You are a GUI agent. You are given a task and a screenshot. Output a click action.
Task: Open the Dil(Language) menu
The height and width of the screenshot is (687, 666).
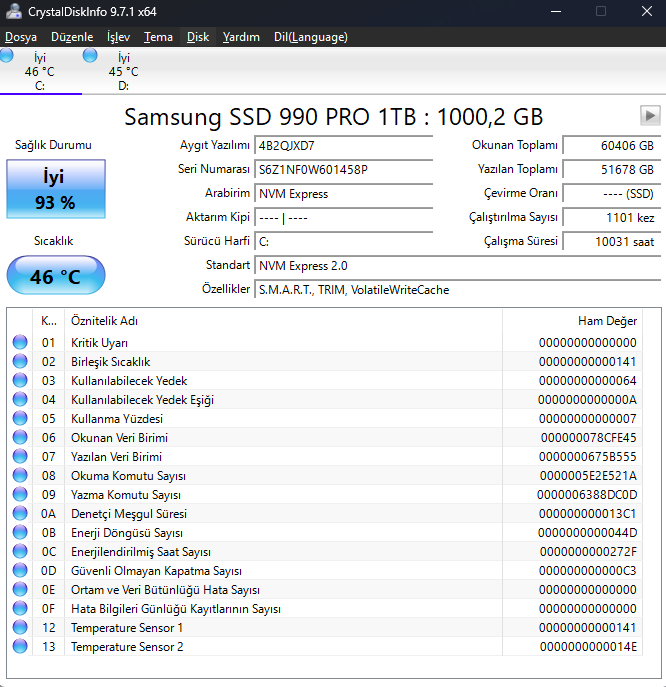pyautogui.click(x=311, y=37)
